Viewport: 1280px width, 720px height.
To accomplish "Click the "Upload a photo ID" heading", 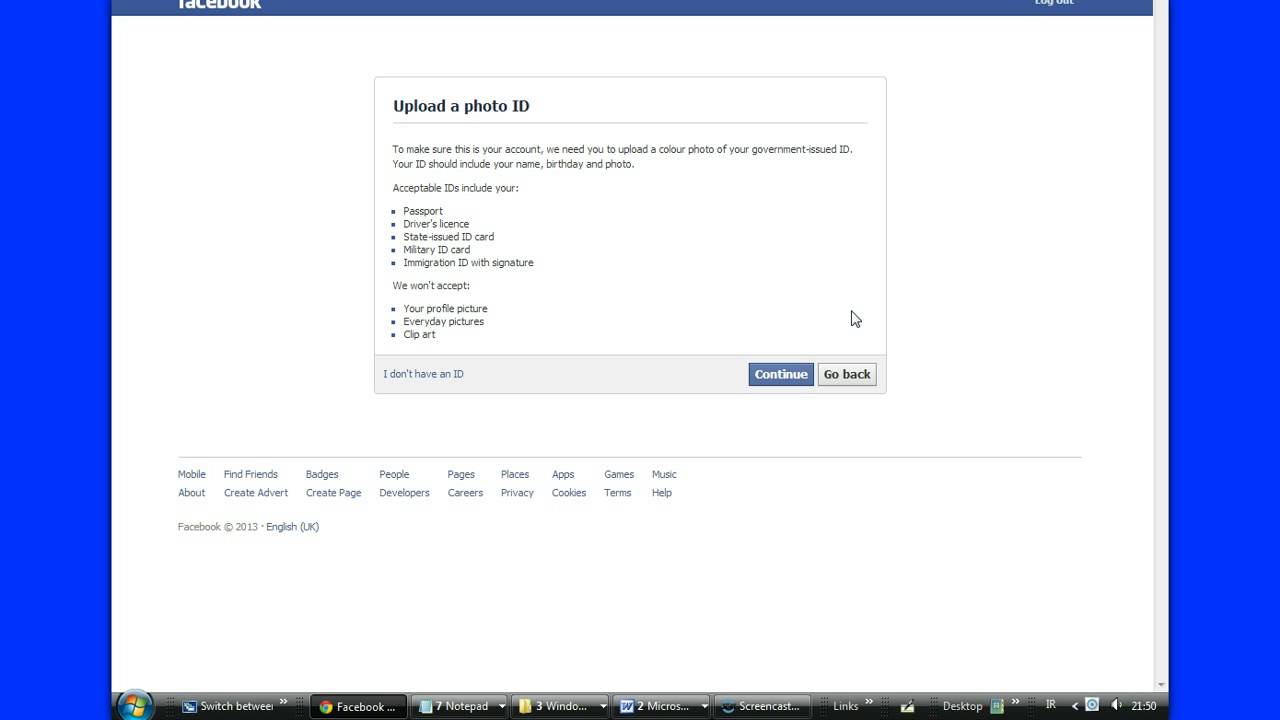I will click(461, 106).
